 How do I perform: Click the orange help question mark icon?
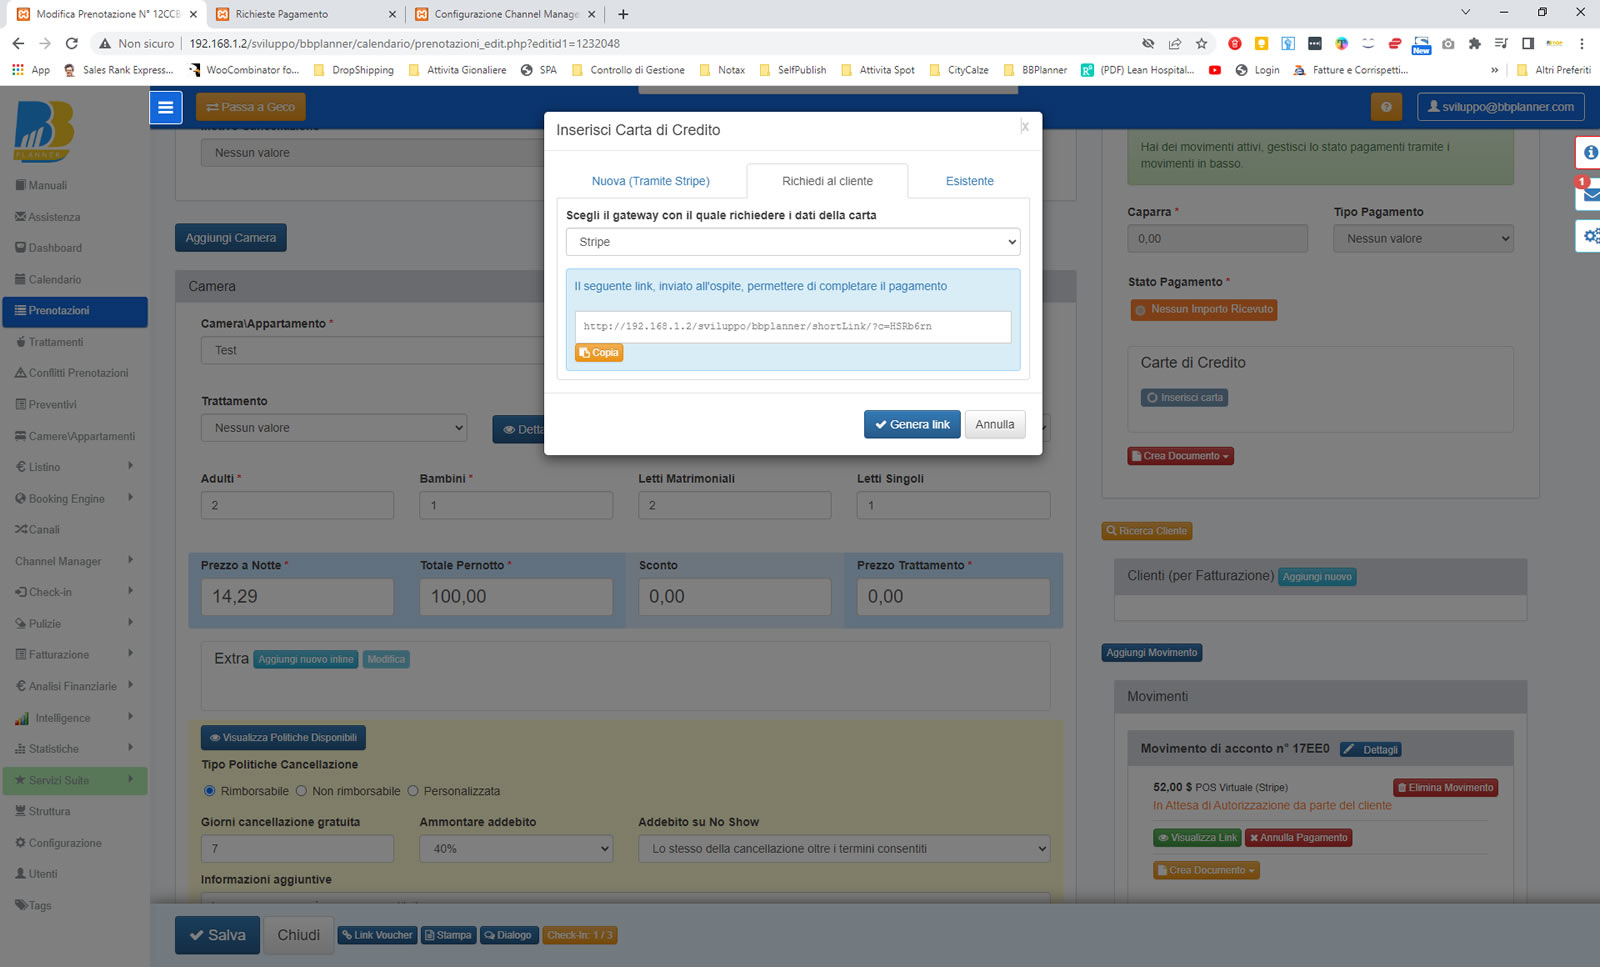[1385, 107]
